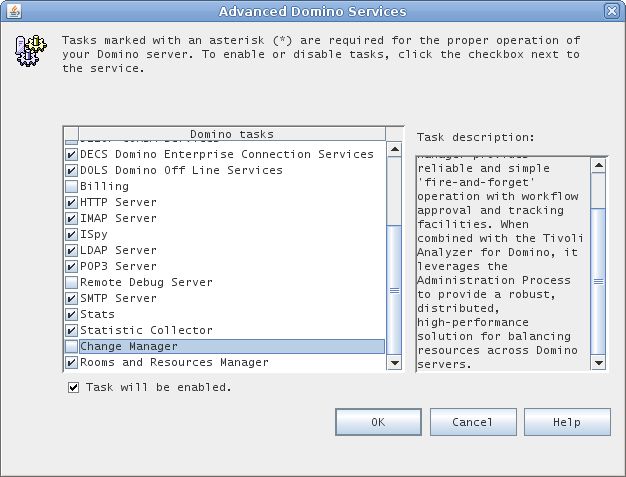The width and height of the screenshot is (626, 477).
Task: Toggle the Change Manager checkbox
Action: click(x=71, y=346)
